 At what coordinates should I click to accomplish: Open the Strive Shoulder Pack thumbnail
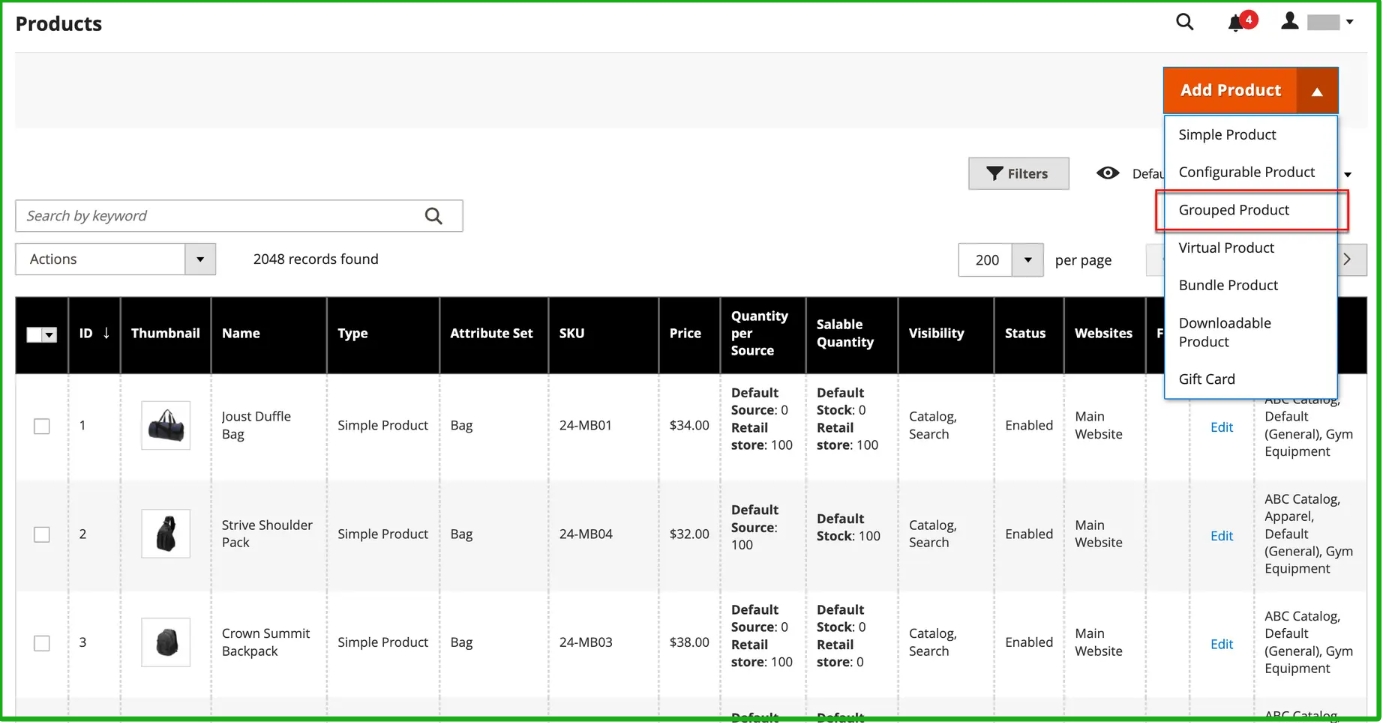165,534
